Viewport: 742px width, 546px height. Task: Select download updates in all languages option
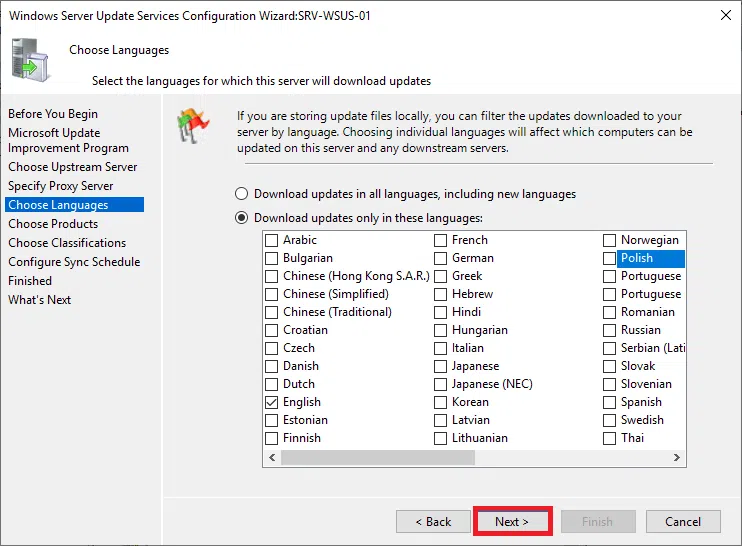pos(241,194)
